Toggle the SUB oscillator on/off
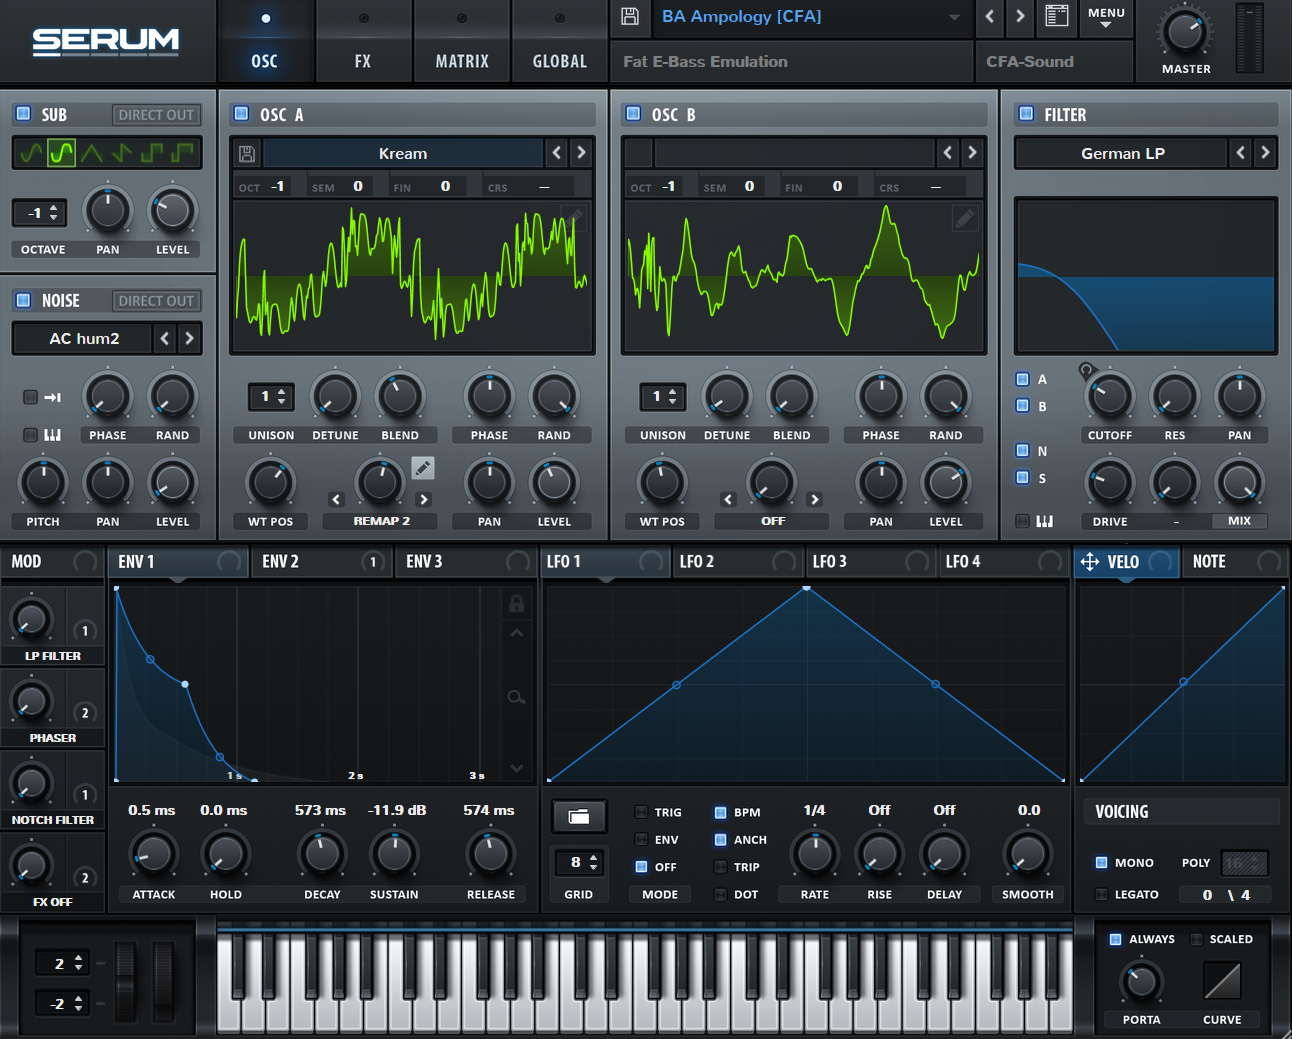The width and height of the screenshot is (1292, 1039). point(24,114)
